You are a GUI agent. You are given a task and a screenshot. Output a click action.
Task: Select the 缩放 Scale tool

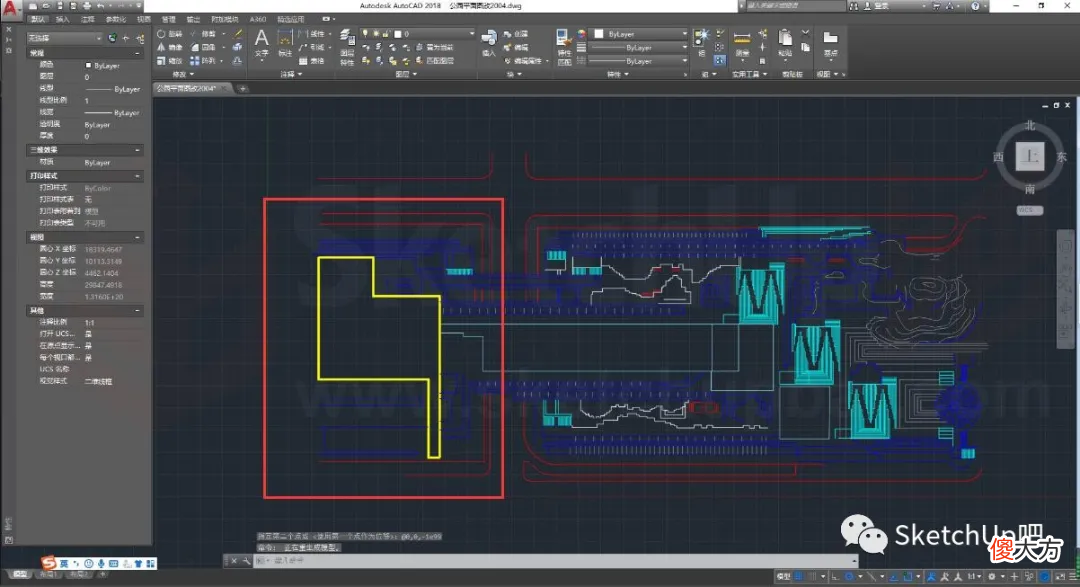(x=170, y=61)
